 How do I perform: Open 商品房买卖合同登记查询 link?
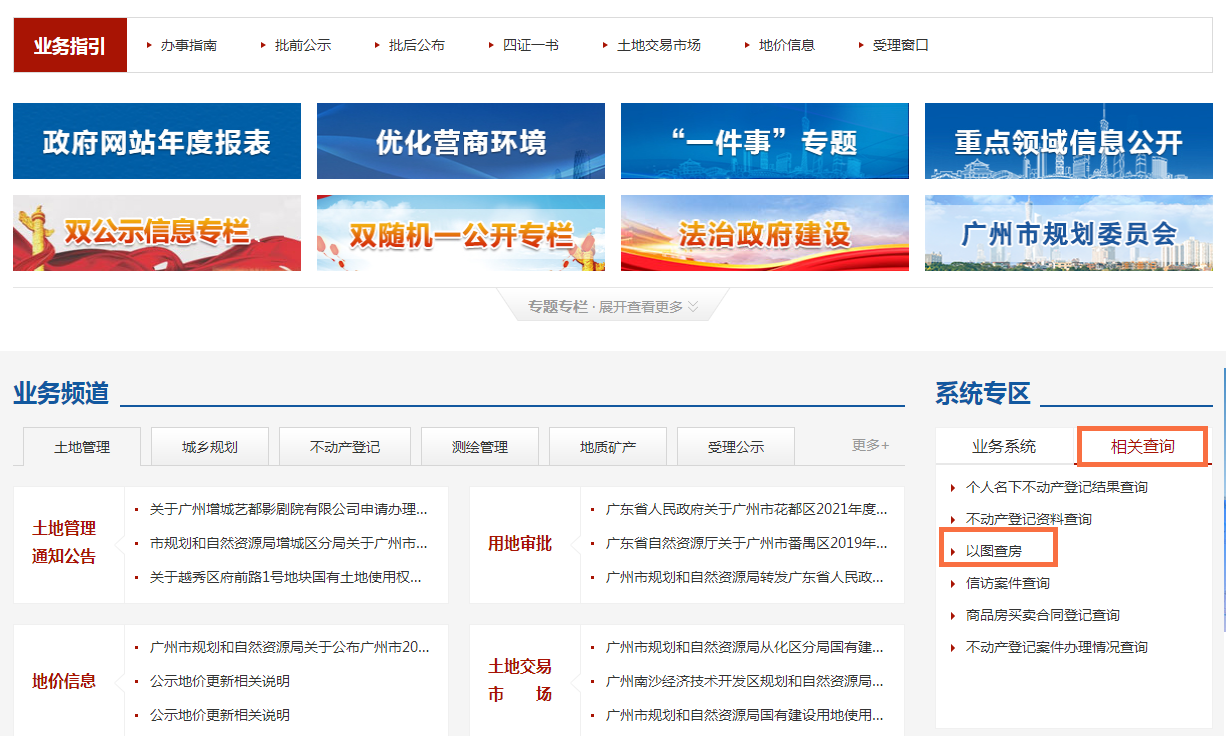click(1042, 615)
